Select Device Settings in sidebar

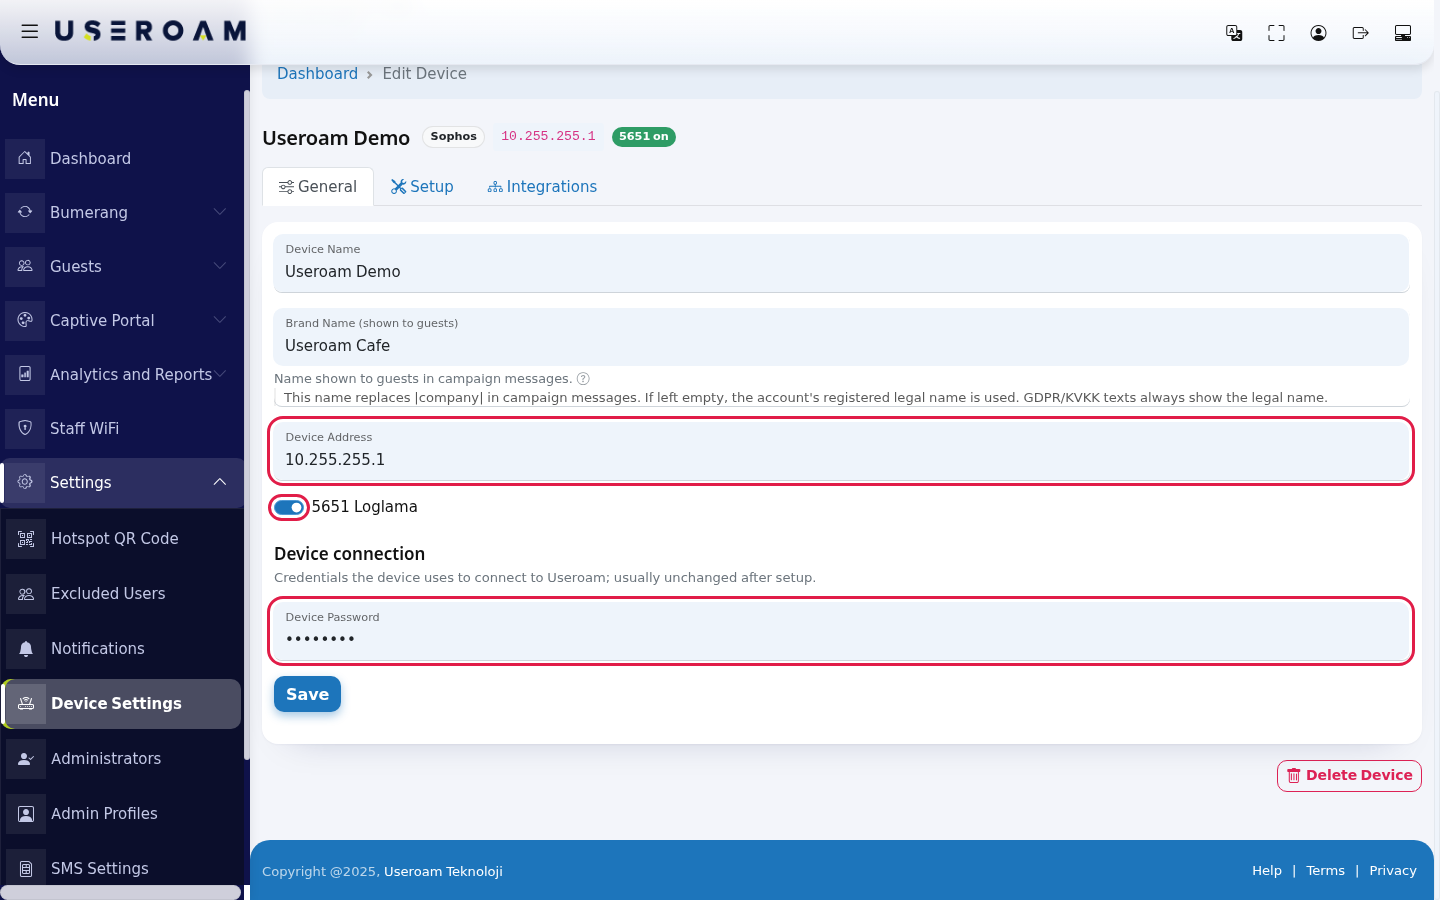(122, 704)
